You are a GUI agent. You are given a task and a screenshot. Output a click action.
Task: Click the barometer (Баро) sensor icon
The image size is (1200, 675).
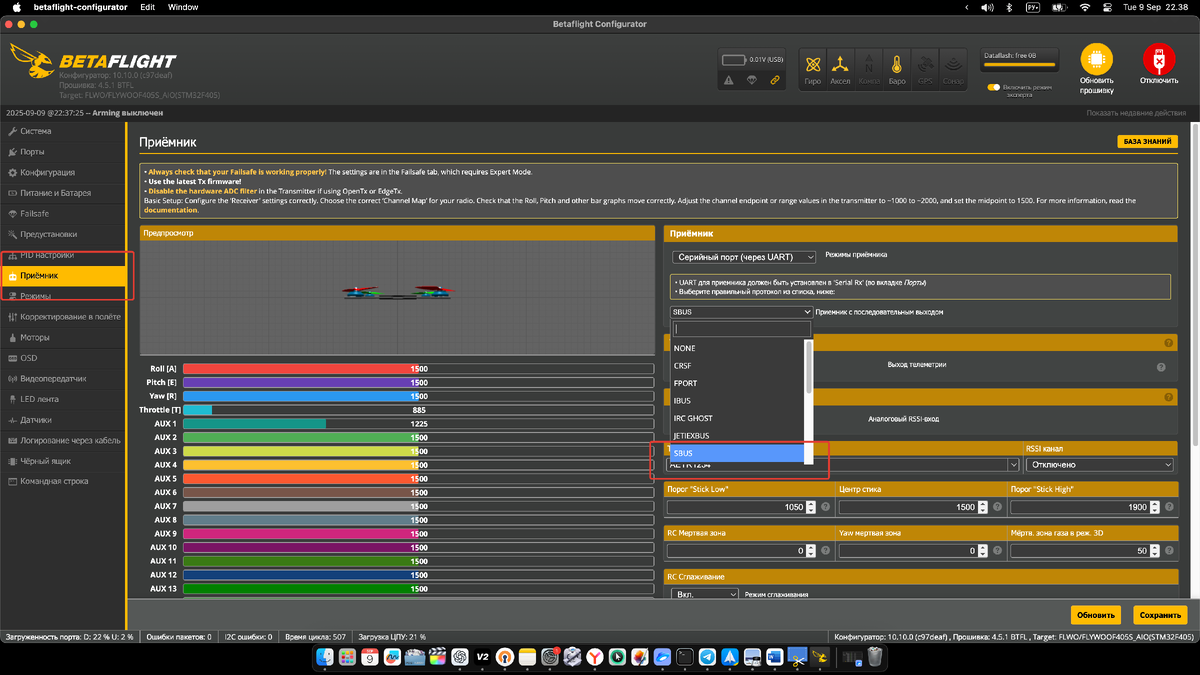click(897, 67)
